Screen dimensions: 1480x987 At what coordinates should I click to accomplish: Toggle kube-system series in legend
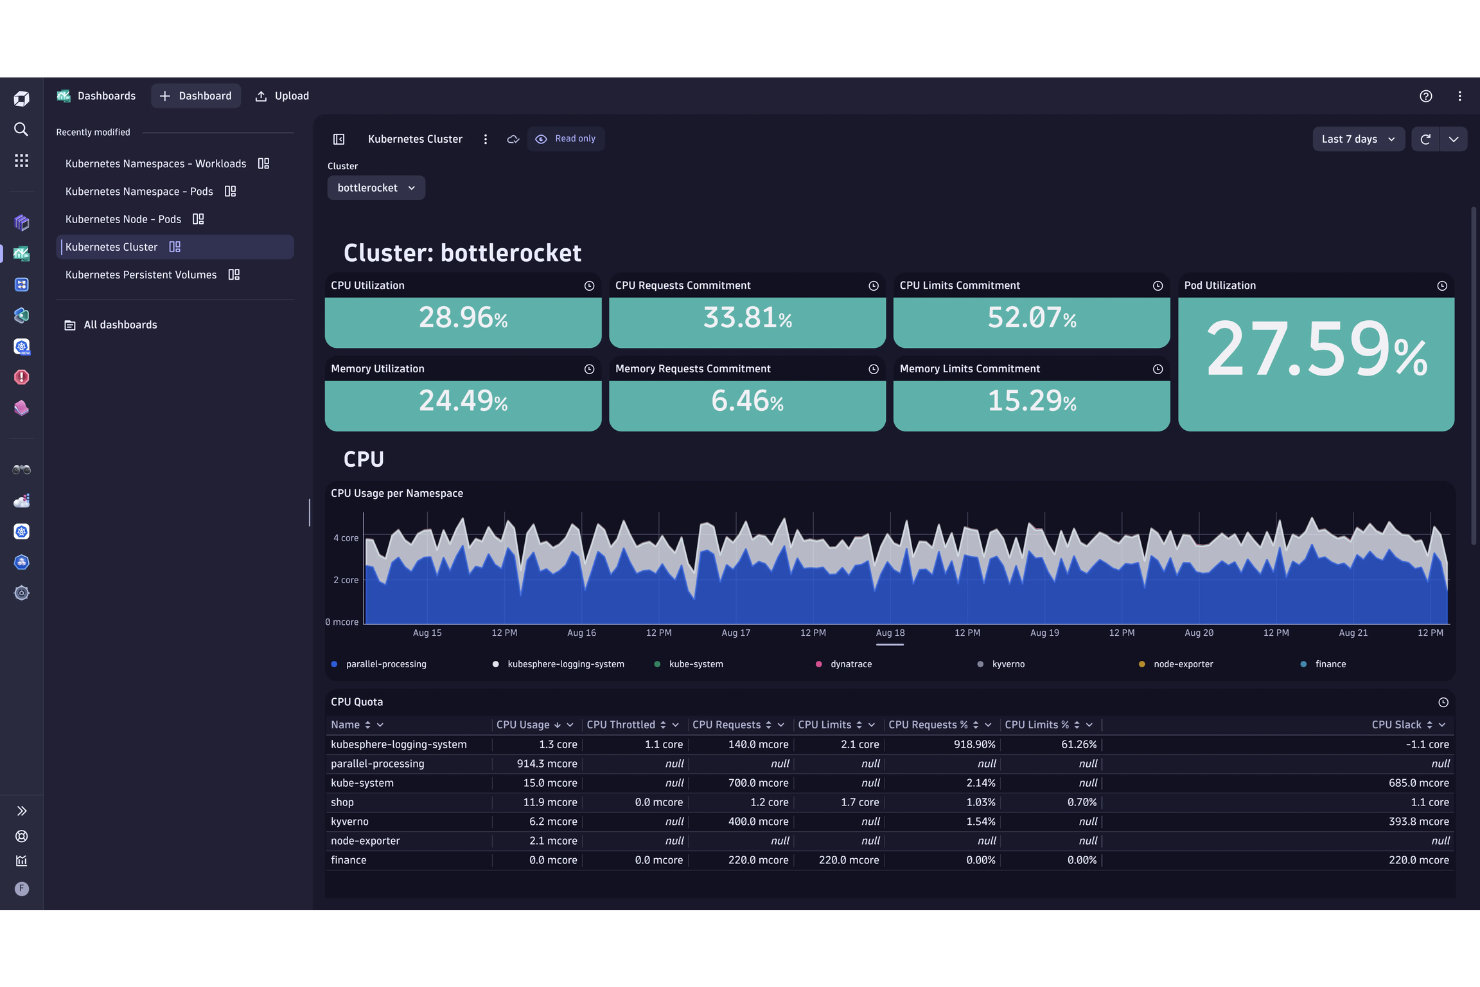(688, 664)
